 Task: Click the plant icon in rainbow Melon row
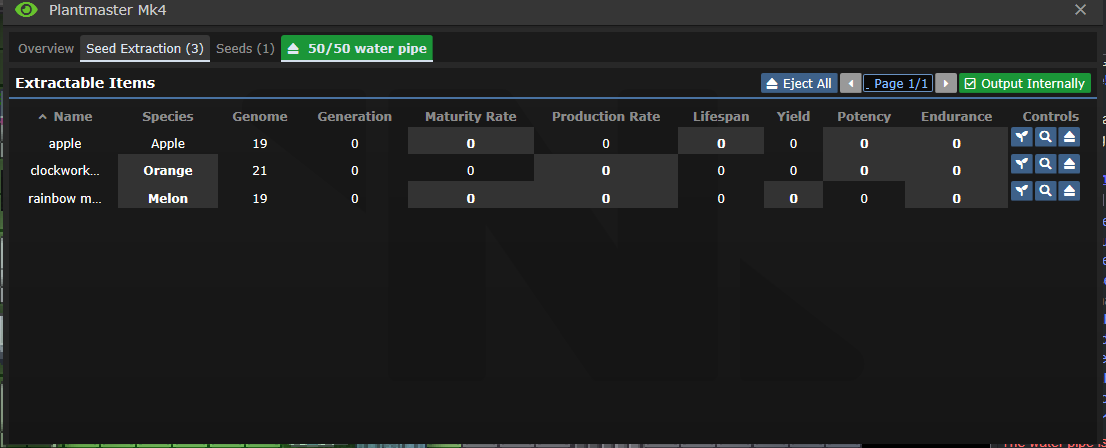tap(1021, 190)
